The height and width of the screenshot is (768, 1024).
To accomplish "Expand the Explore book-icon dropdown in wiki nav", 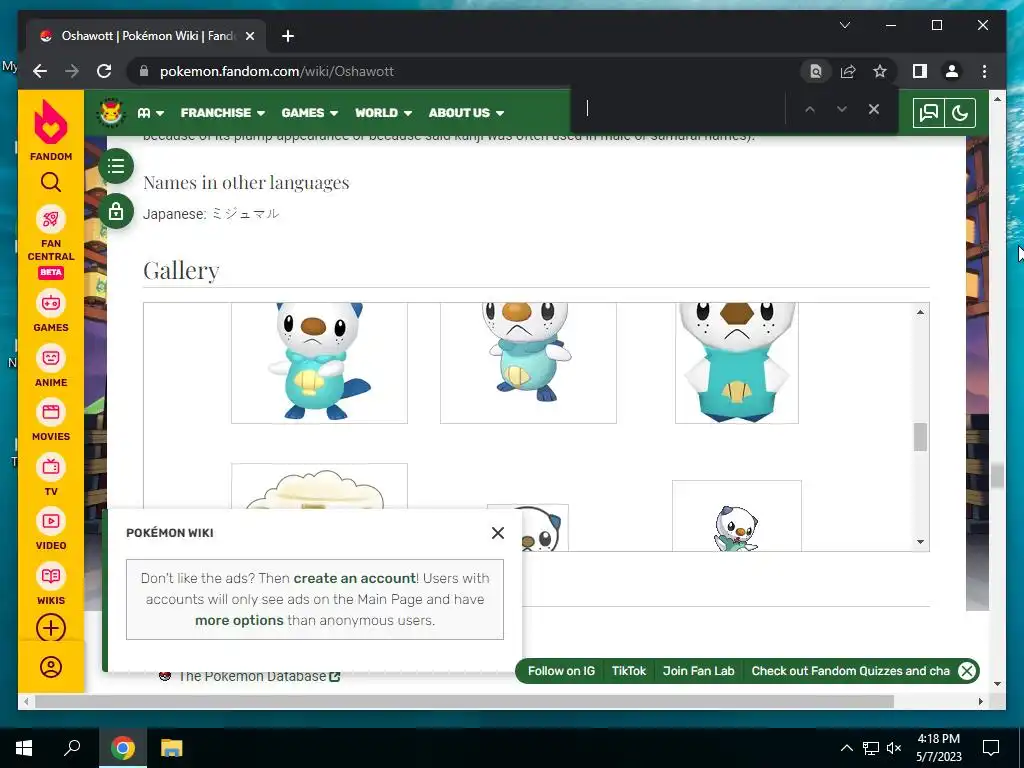I will pos(150,113).
